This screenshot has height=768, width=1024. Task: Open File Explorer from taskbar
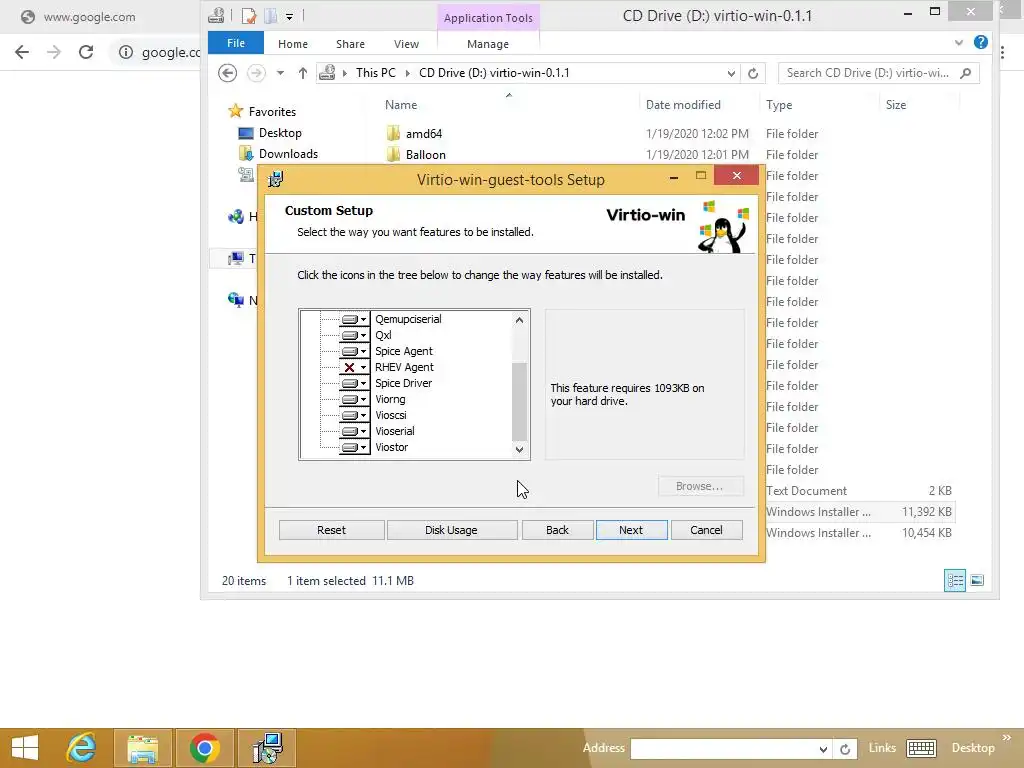pyautogui.click(x=143, y=748)
